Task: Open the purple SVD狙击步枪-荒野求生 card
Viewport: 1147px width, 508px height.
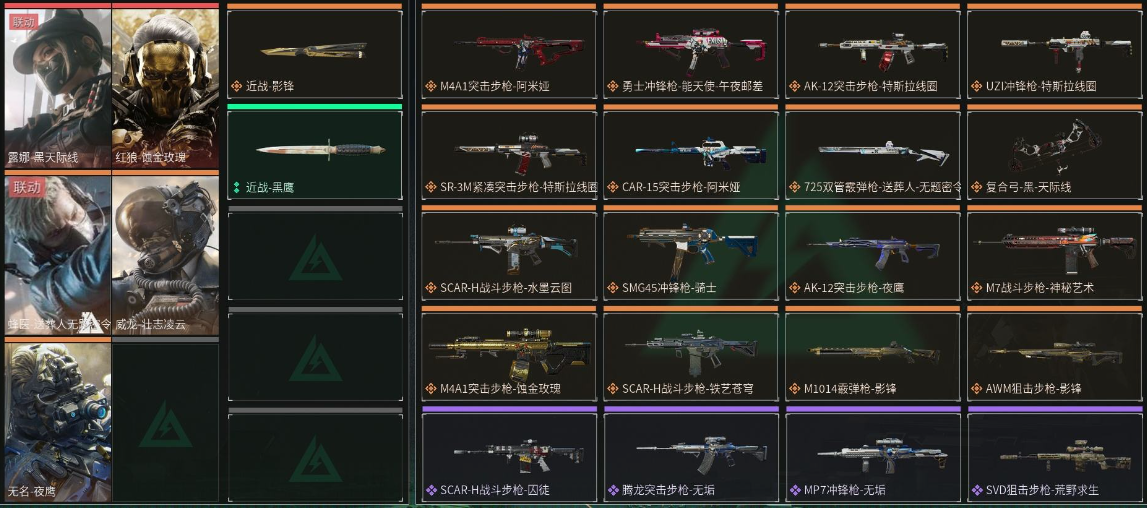Action: [1055, 455]
